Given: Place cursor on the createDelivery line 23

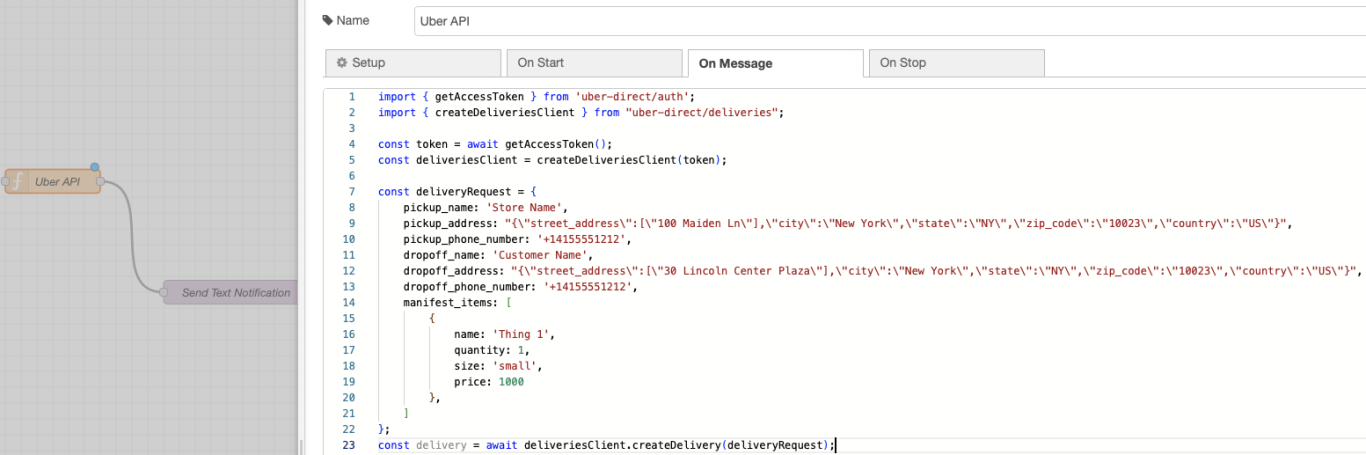Looking at the screenshot, I should [x=606, y=445].
